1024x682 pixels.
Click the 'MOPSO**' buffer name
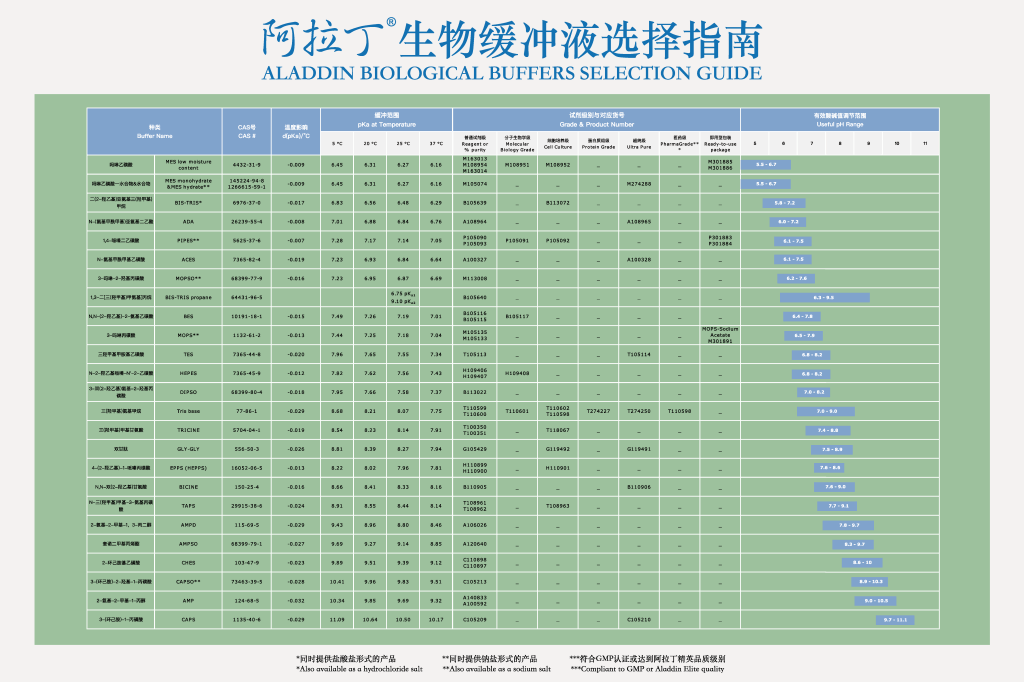pyautogui.click(x=188, y=278)
